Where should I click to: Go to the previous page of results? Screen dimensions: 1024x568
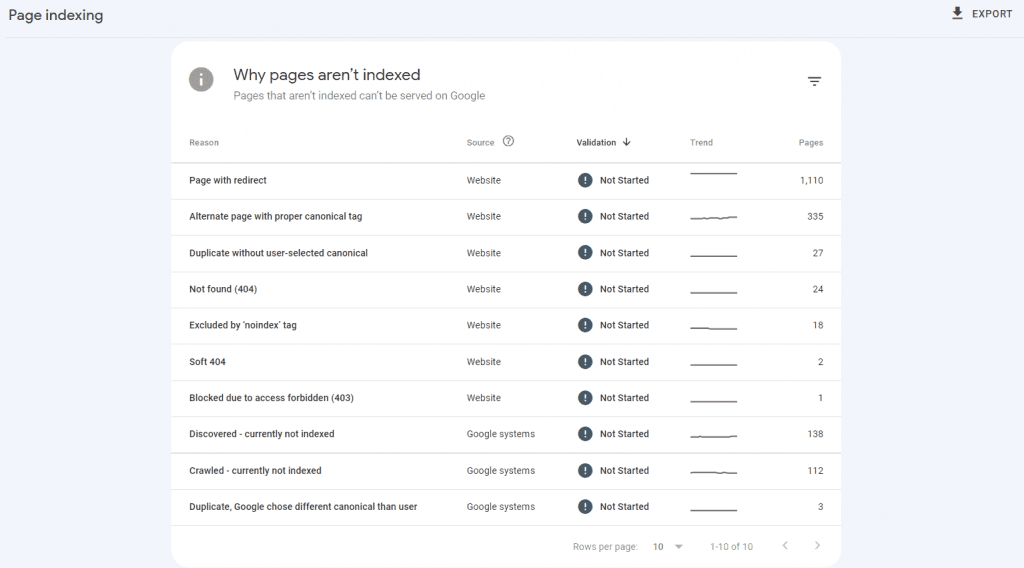click(x=785, y=546)
